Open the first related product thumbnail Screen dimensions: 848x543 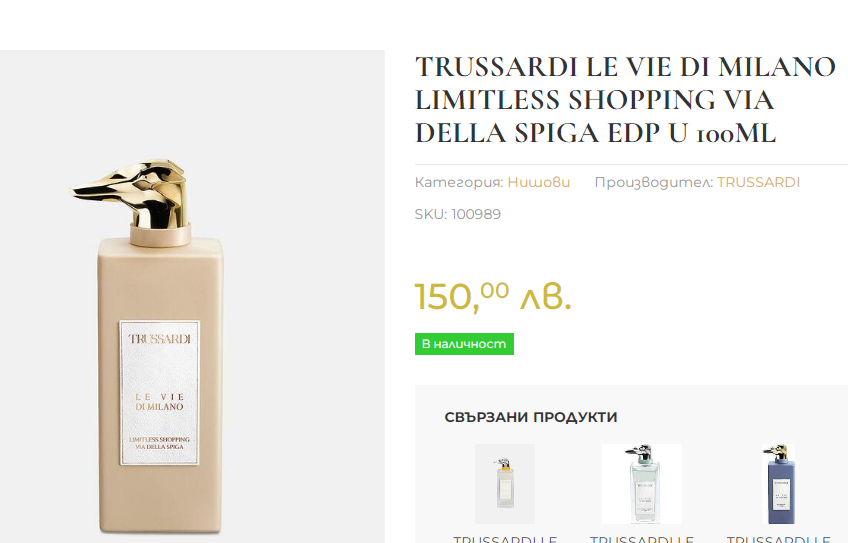[x=505, y=484]
